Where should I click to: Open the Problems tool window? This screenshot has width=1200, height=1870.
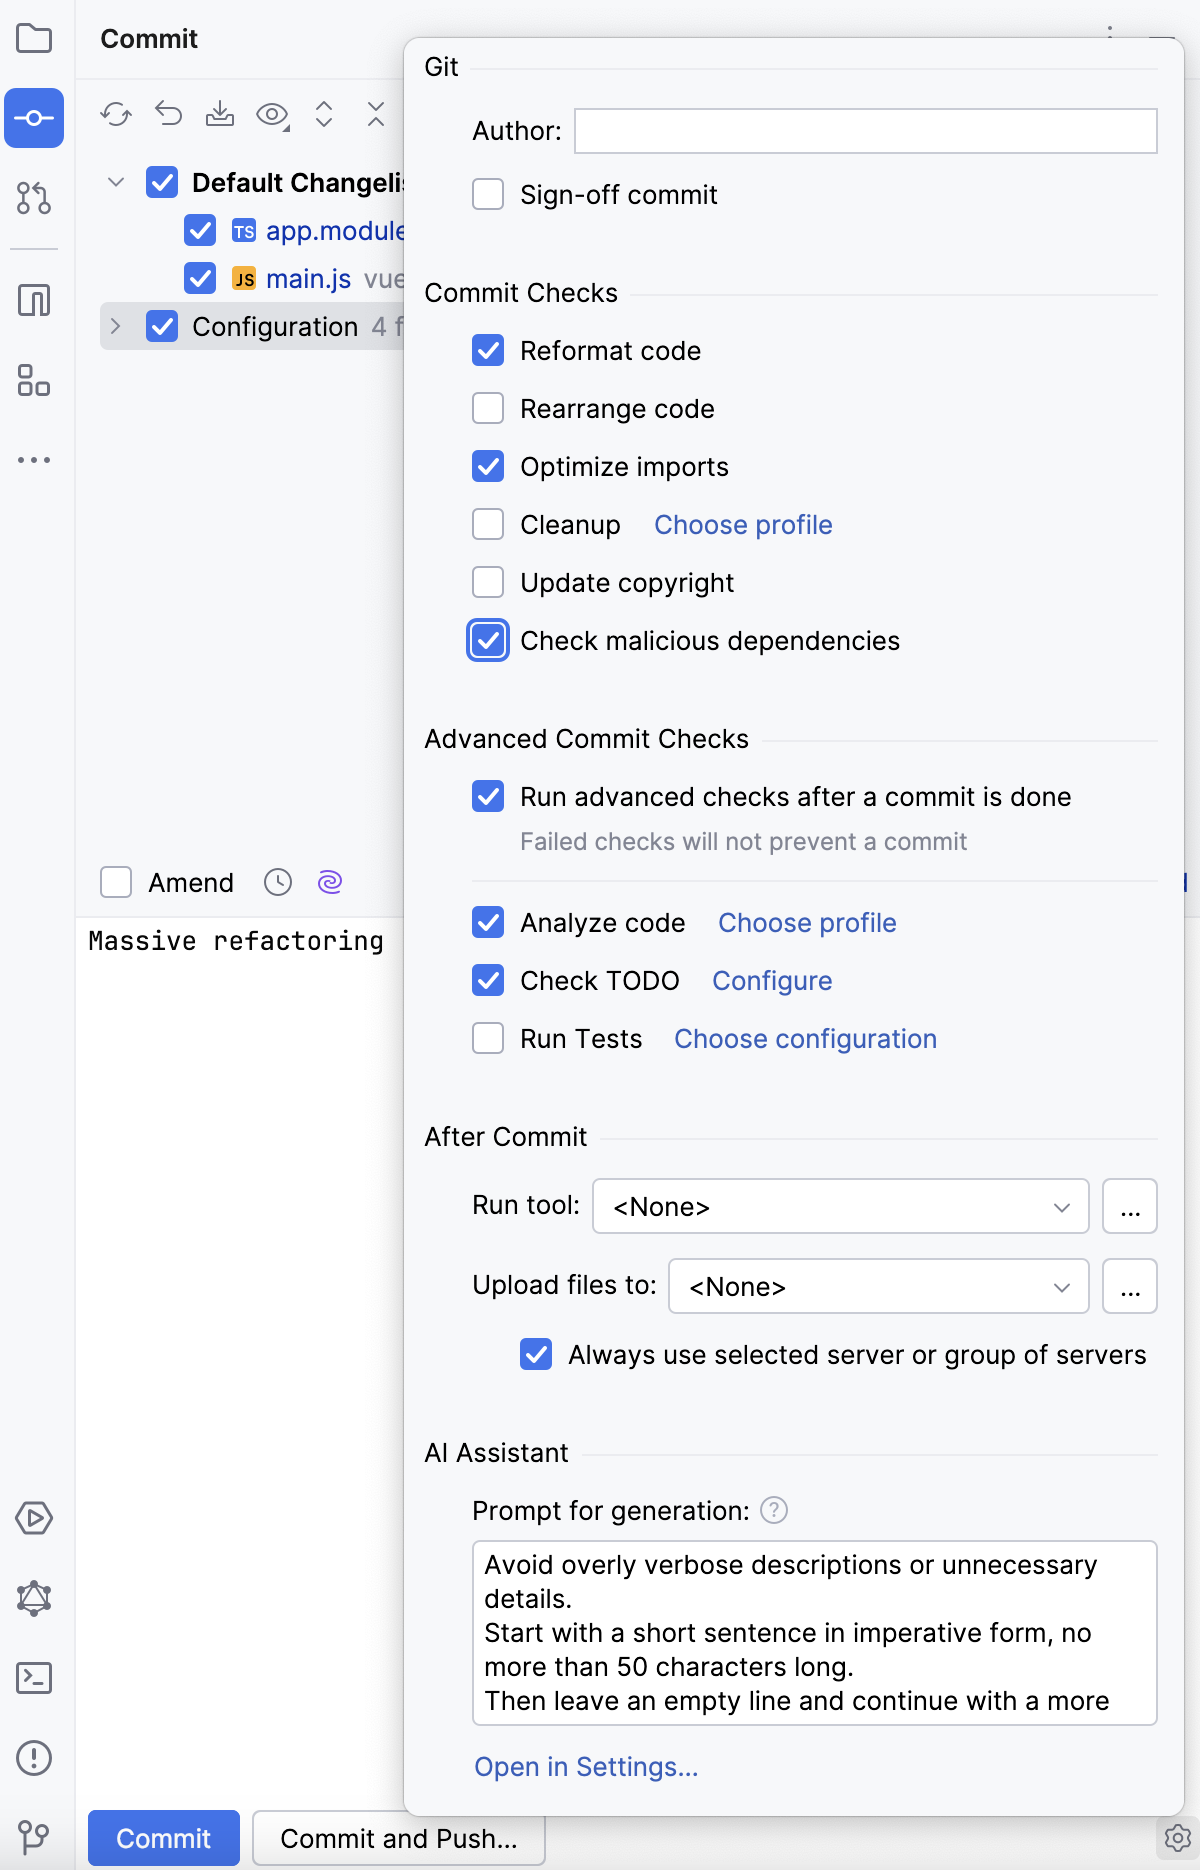tap(34, 1758)
